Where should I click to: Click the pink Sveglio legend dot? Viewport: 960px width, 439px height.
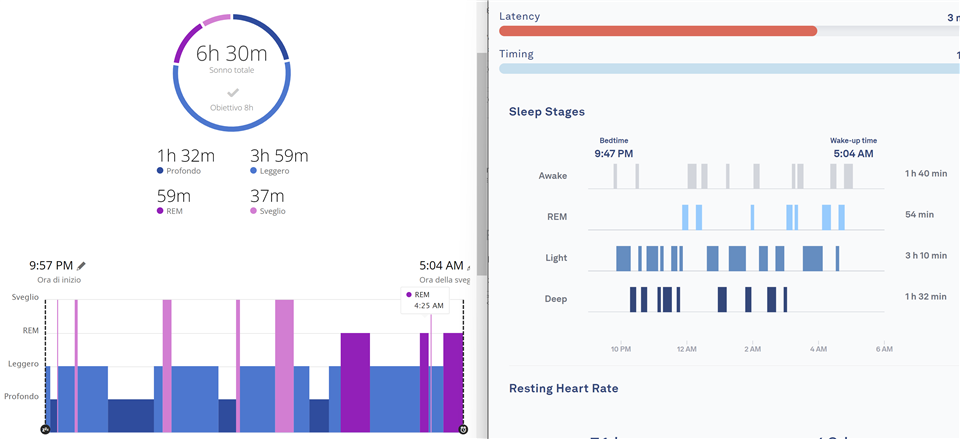(x=253, y=211)
